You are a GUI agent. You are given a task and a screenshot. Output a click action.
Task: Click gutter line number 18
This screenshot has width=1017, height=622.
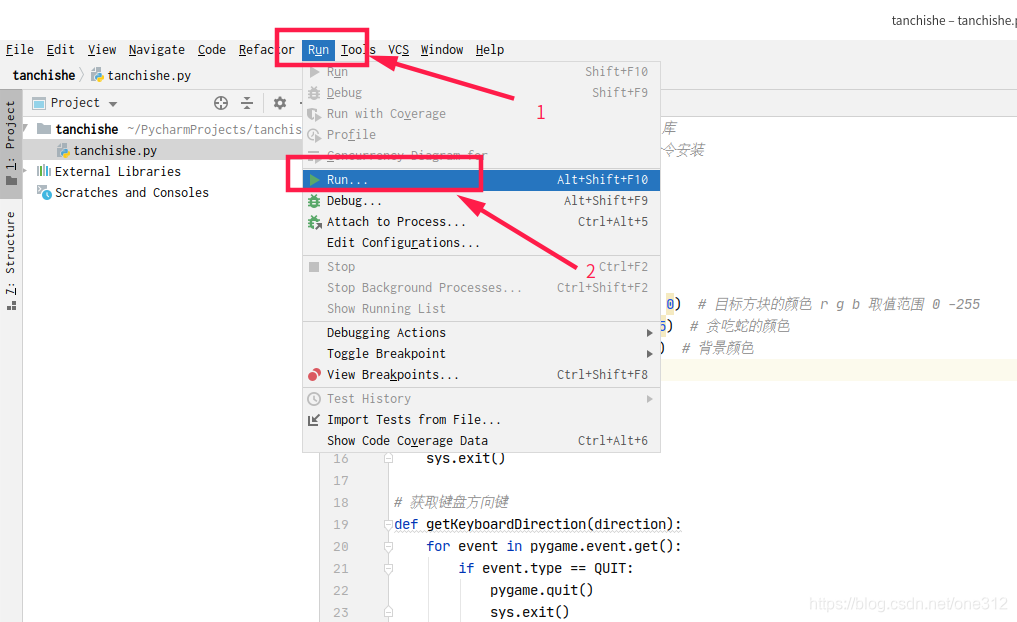[341, 503]
